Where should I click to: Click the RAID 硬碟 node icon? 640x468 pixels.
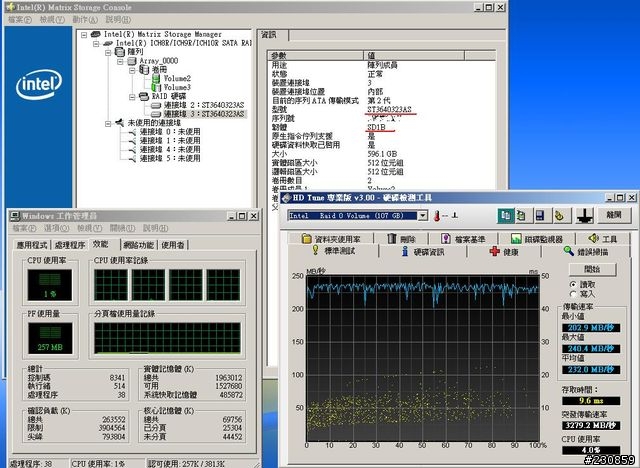[x=144, y=96]
